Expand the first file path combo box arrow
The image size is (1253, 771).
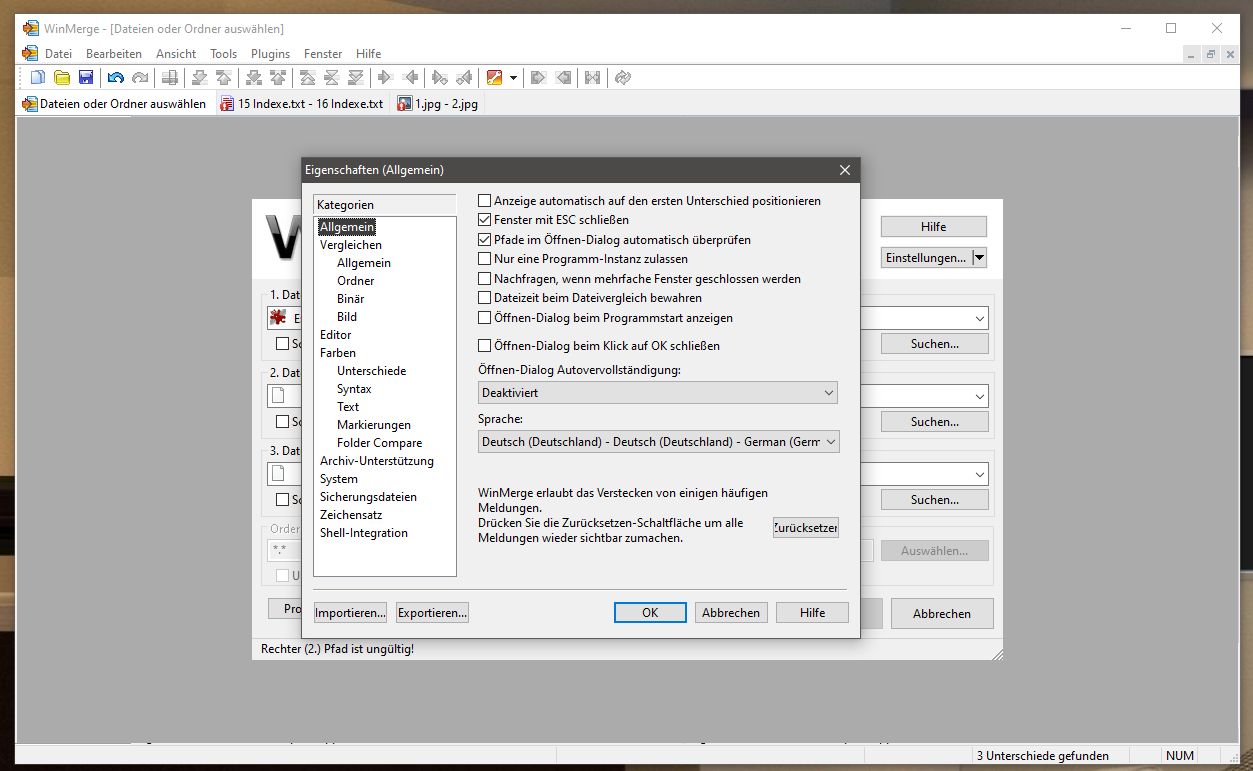(978, 318)
